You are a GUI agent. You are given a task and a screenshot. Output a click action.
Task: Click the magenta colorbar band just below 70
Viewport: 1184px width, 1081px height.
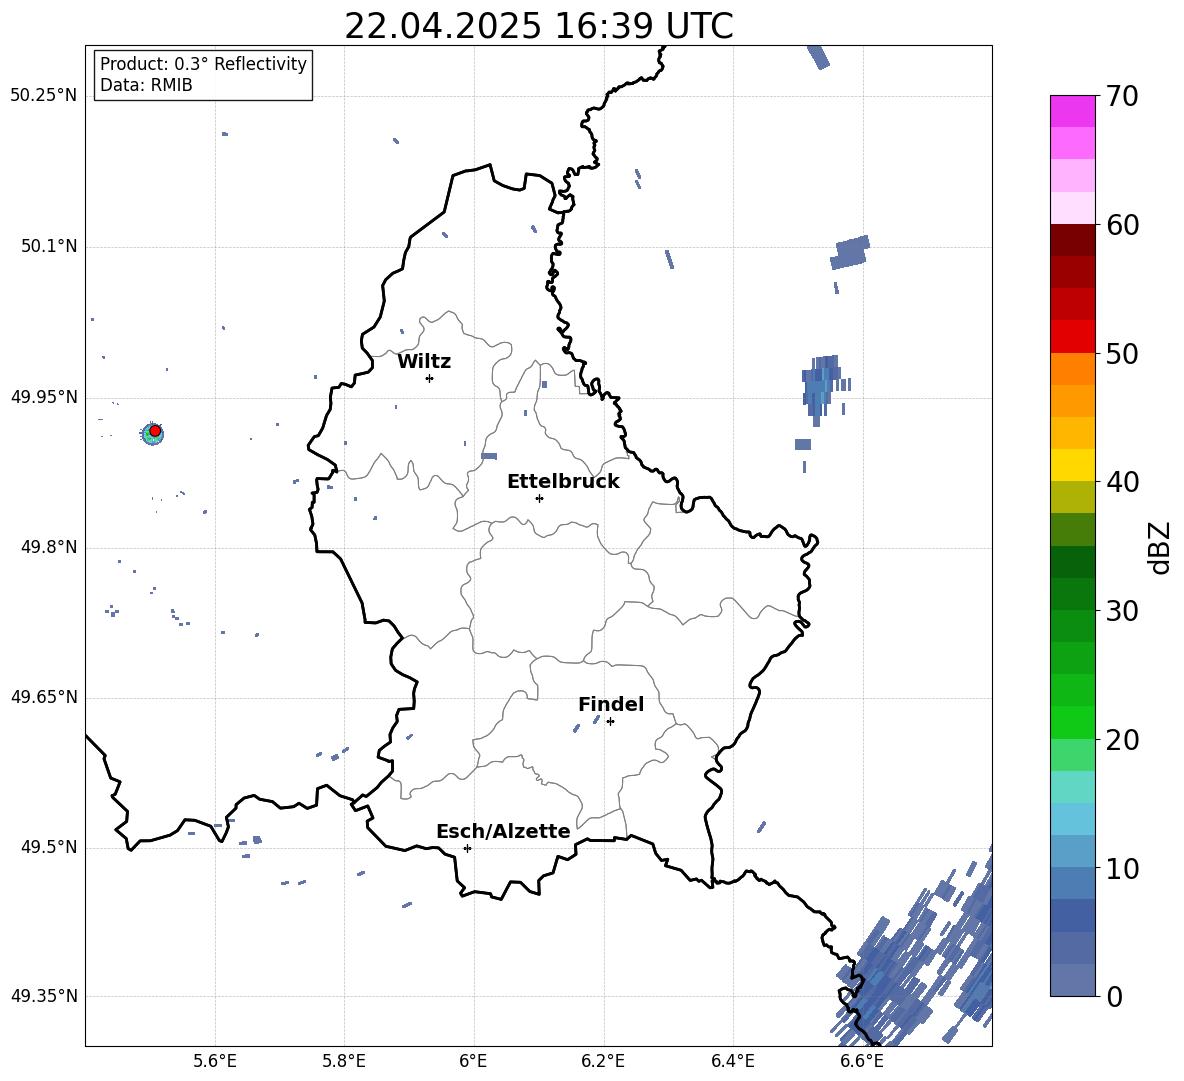tap(1072, 111)
